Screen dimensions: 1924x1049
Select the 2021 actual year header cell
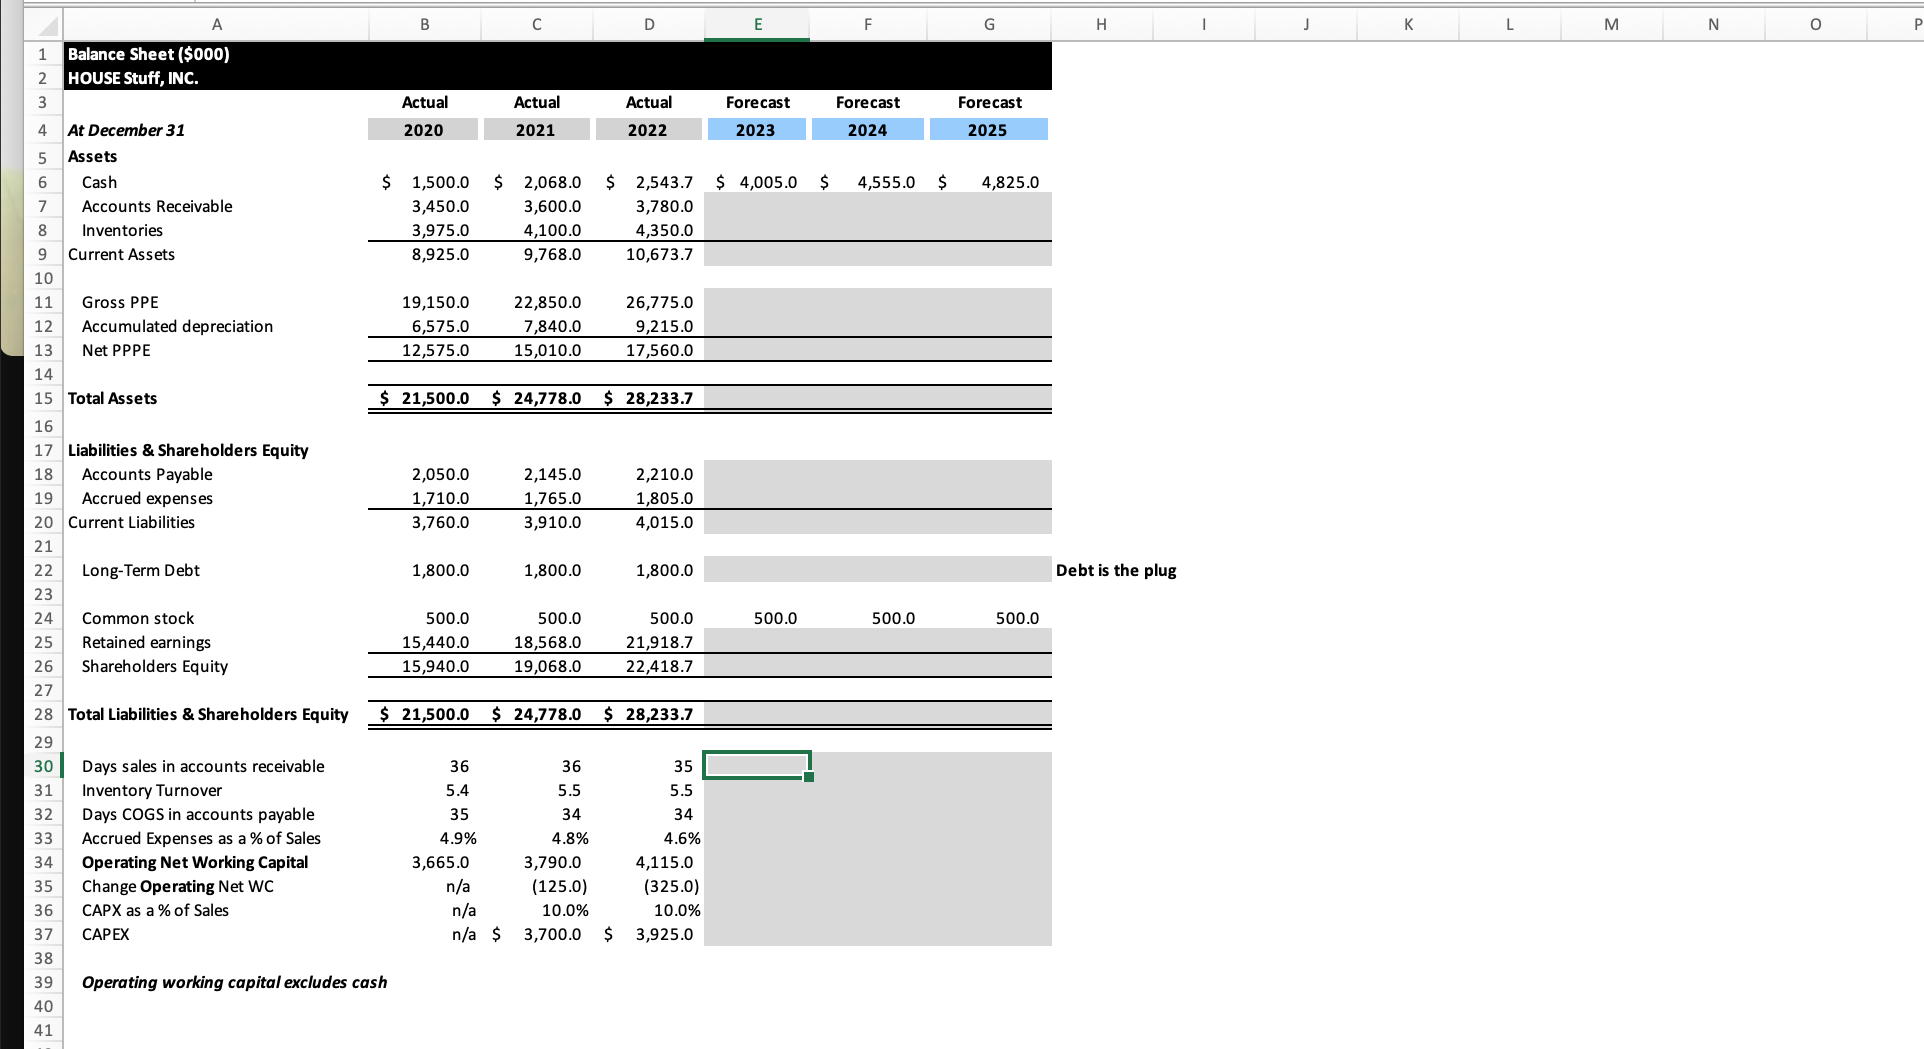tap(536, 130)
